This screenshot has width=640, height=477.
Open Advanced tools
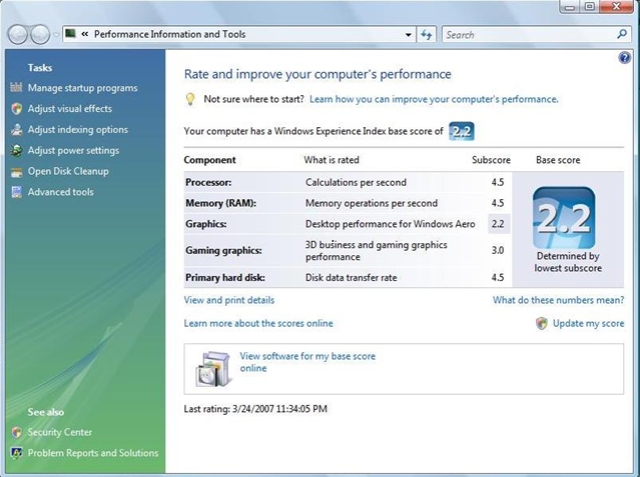point(61,192)
